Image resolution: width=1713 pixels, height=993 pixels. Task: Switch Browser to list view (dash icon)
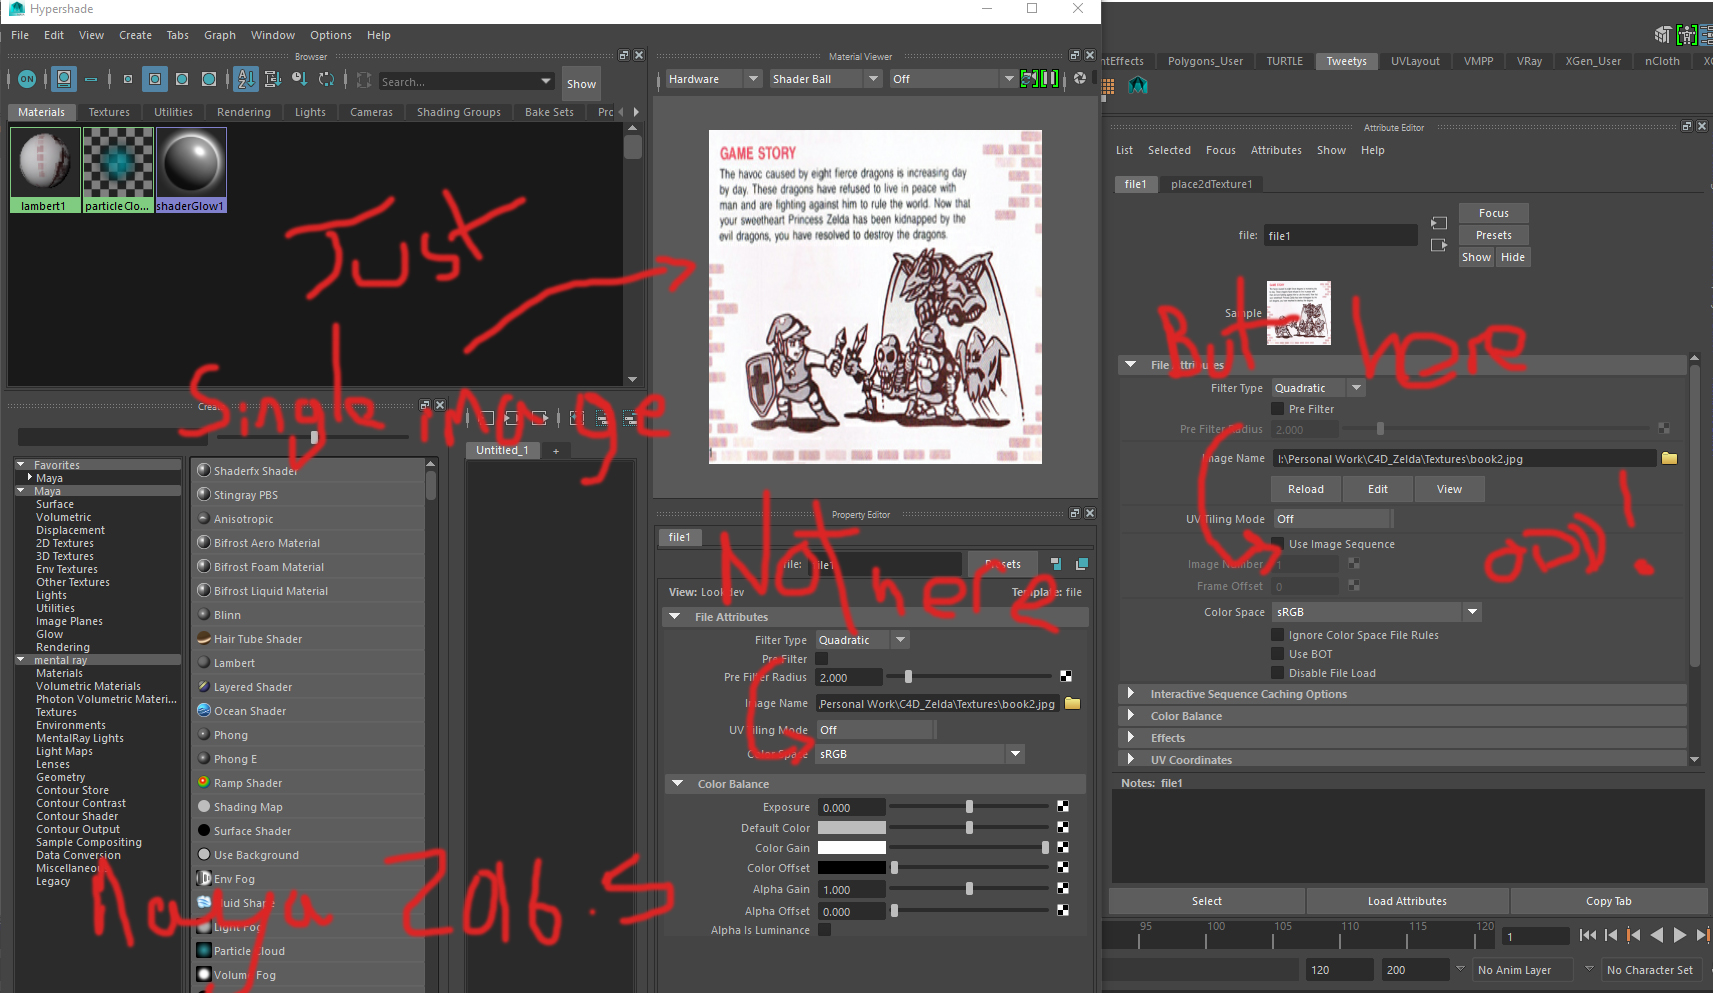coord(91,79)
